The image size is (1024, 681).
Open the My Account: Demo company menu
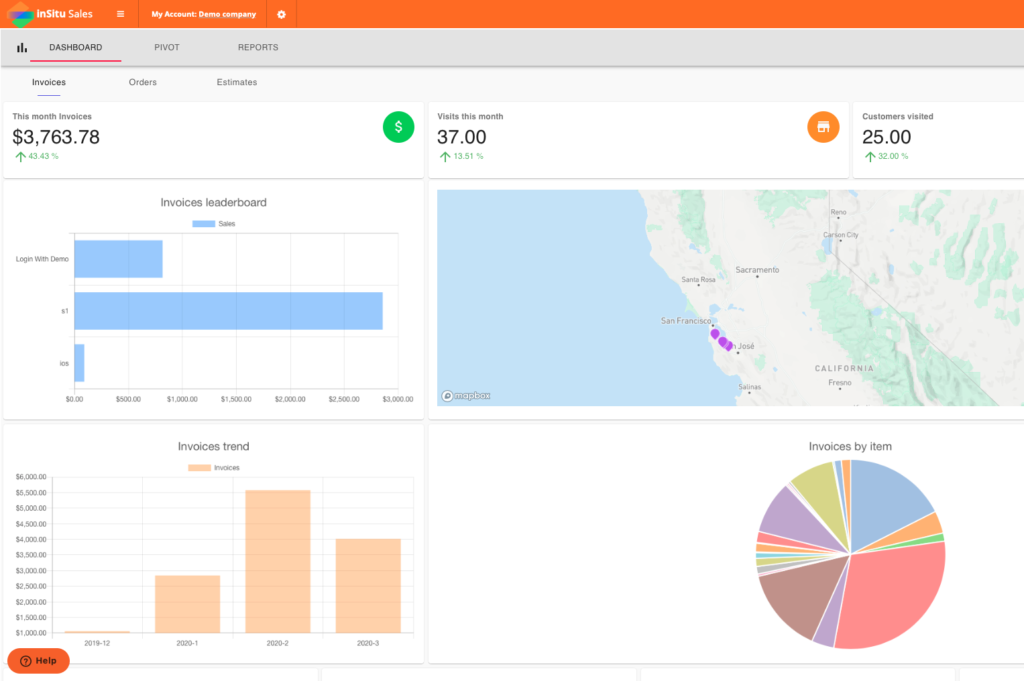pyautogui.click(x=203, y=14)
